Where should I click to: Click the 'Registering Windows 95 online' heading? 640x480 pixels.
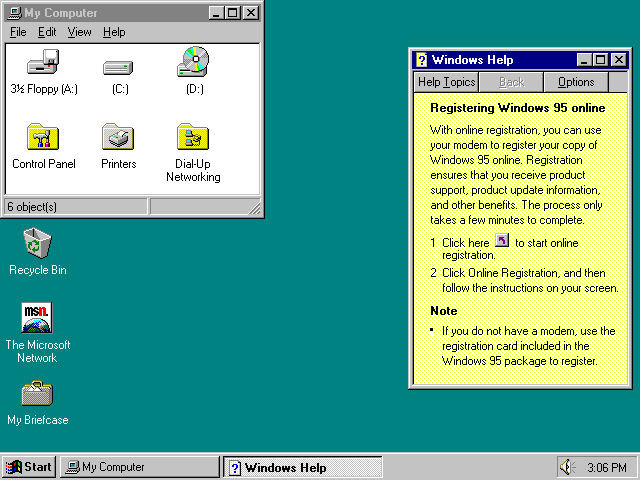point(518,108)
